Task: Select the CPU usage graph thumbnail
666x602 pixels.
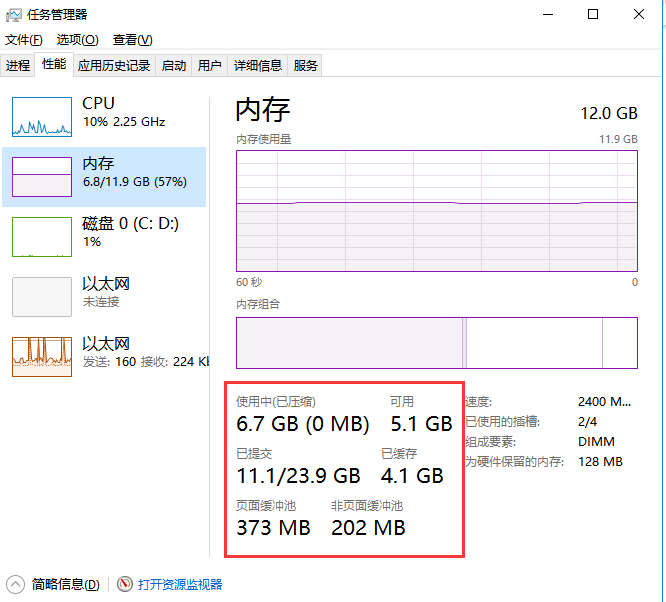Action: pos(41,117)
